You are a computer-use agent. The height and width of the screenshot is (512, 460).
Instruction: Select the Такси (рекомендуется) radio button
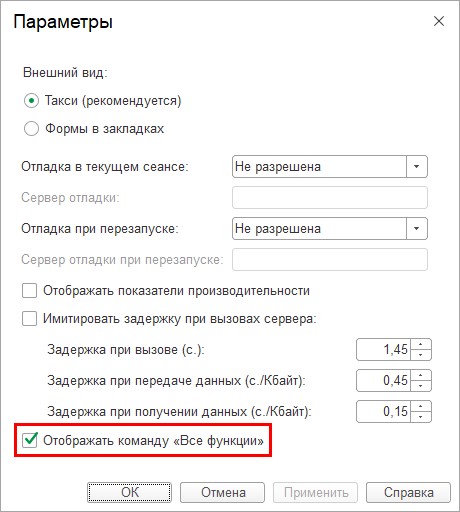coord(31,101)
